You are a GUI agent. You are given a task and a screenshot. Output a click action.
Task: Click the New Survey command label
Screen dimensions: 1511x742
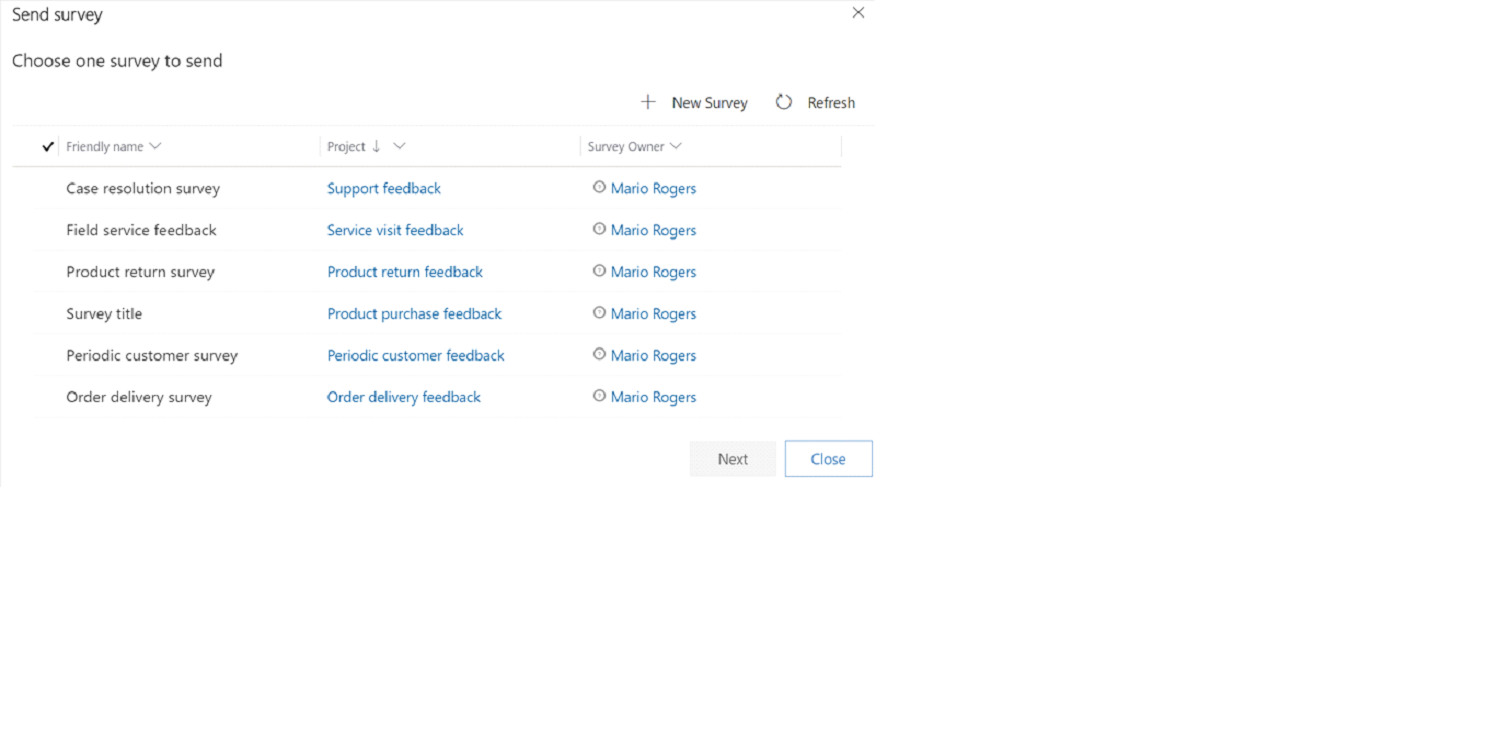pyautogui.click(x=709, y=103)
